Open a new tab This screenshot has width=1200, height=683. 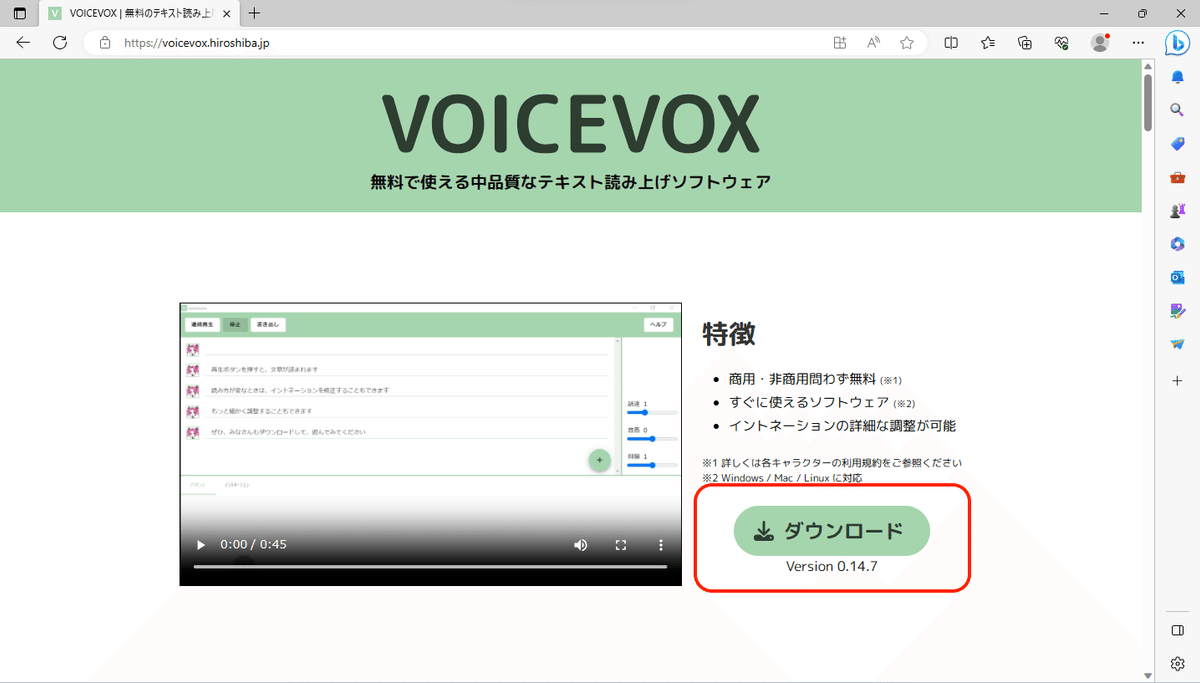(x=255, y=14)
